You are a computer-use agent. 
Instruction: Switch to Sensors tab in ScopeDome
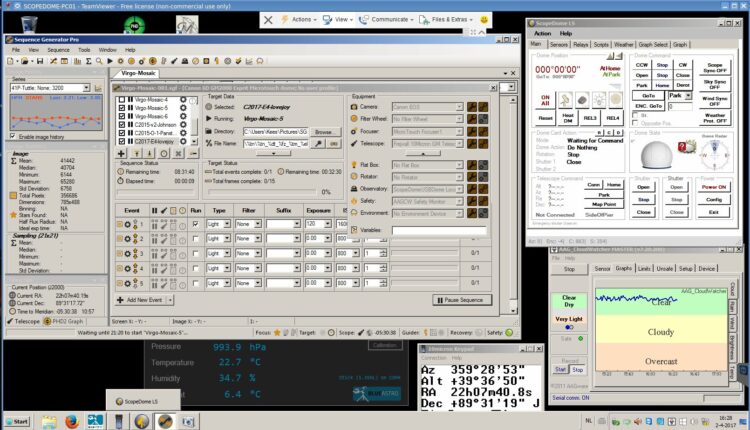point(559,44)
